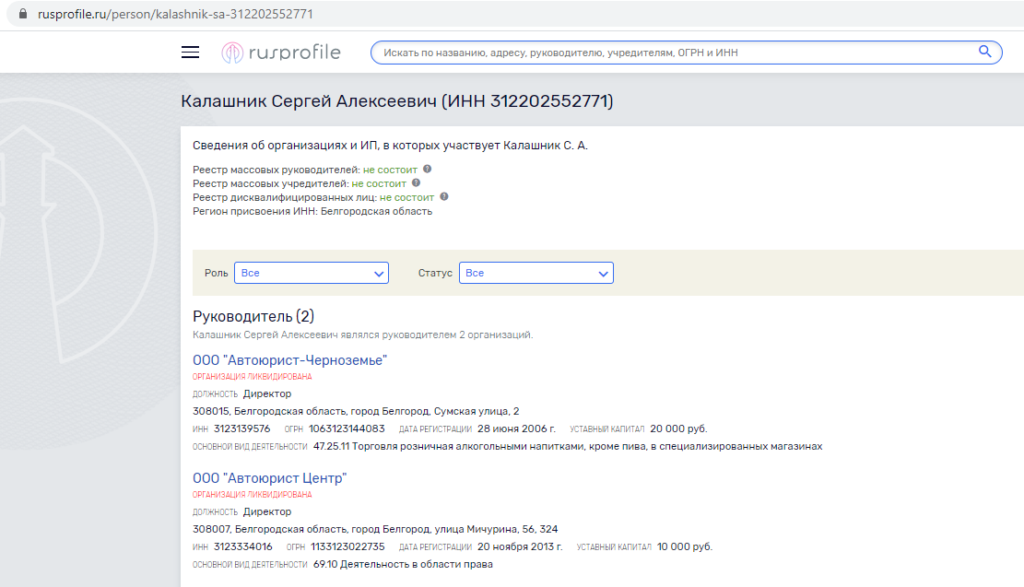Screen dimensions: 1024x587
Task: Click liquidated label under Автоюрист-Черноземье
Action: click(252, 377)
